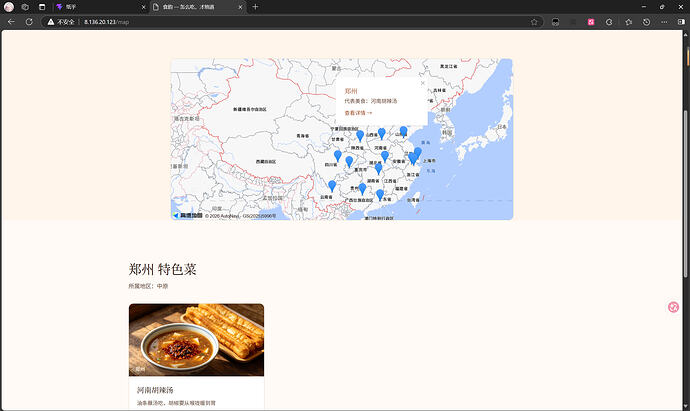Click the map pin beside 贵州 label
The width and height of the screenshot is (690, 411).
[362, 189]
